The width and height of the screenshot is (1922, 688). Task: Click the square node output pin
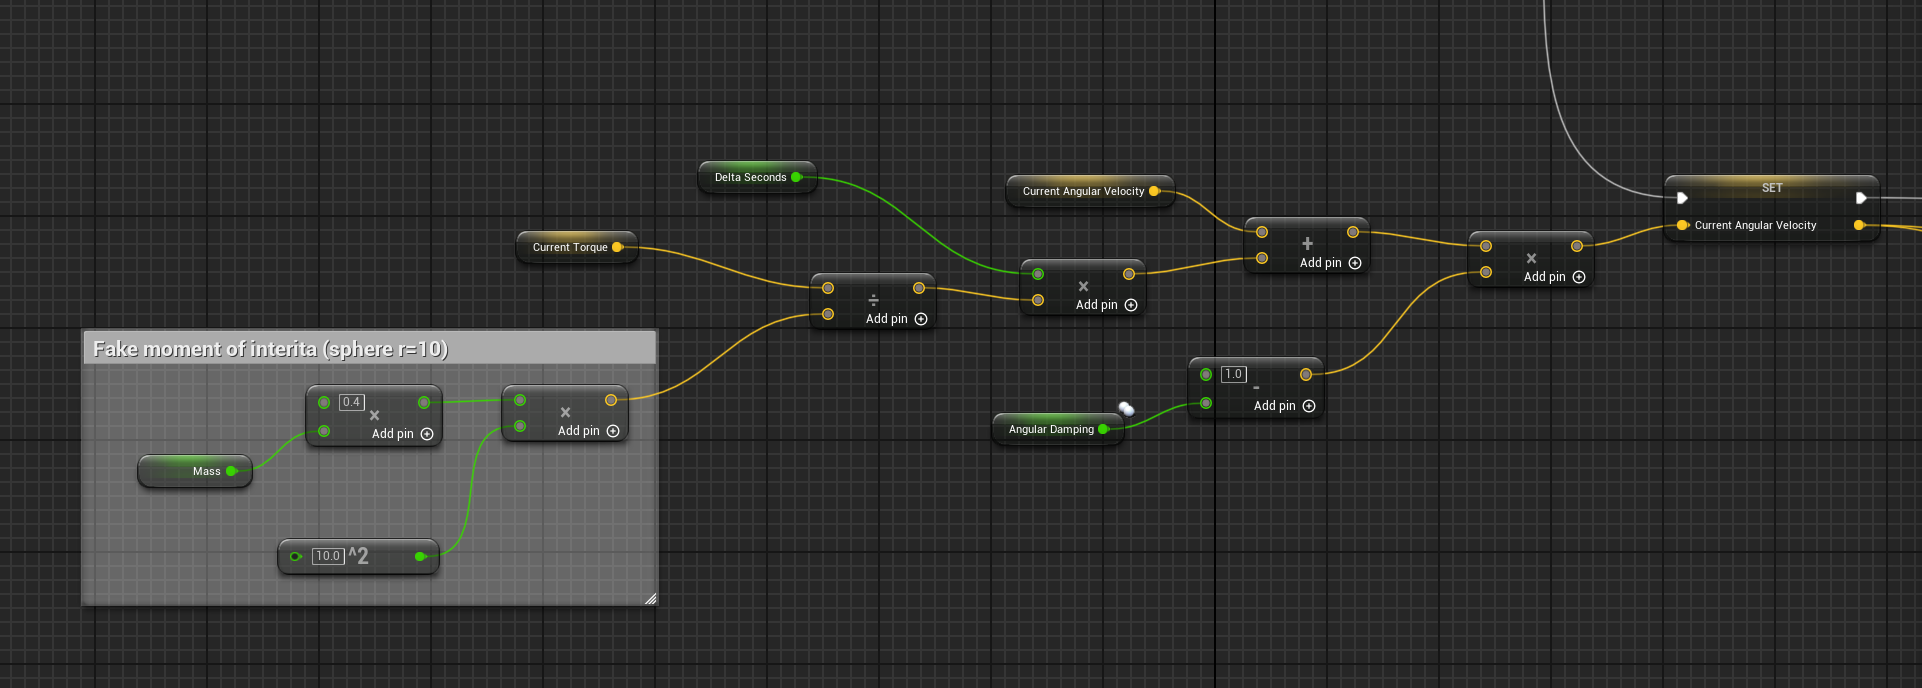click(x=420, y=556)
